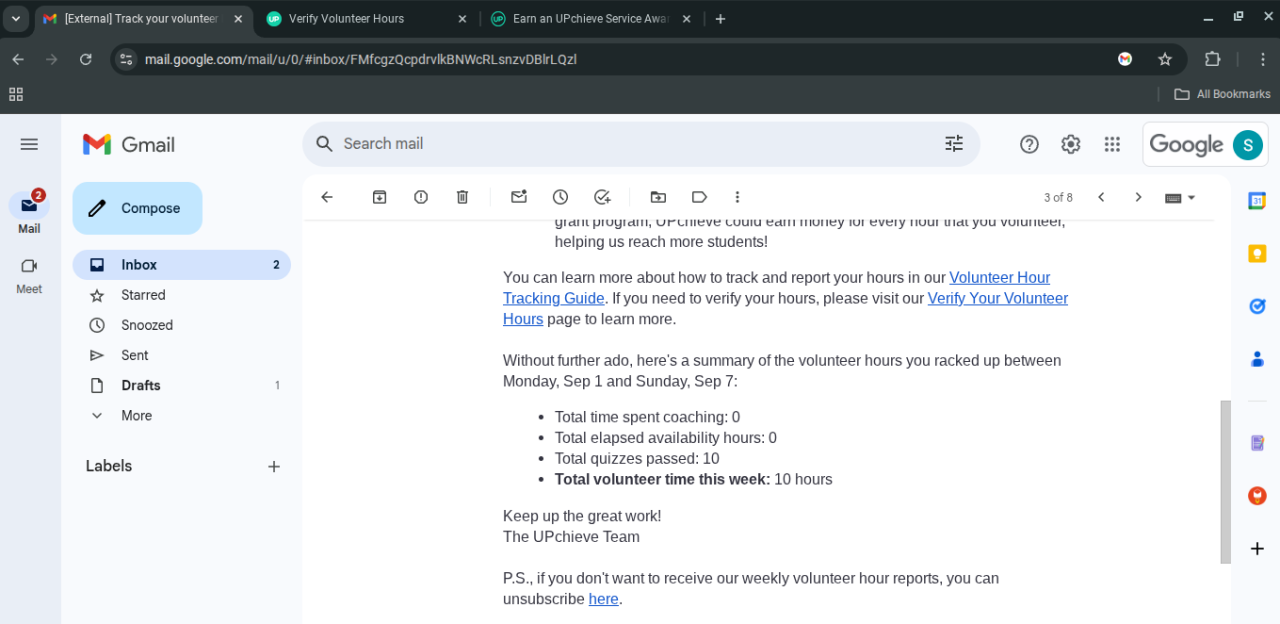Click the Compose button

(x=137, y=208)
